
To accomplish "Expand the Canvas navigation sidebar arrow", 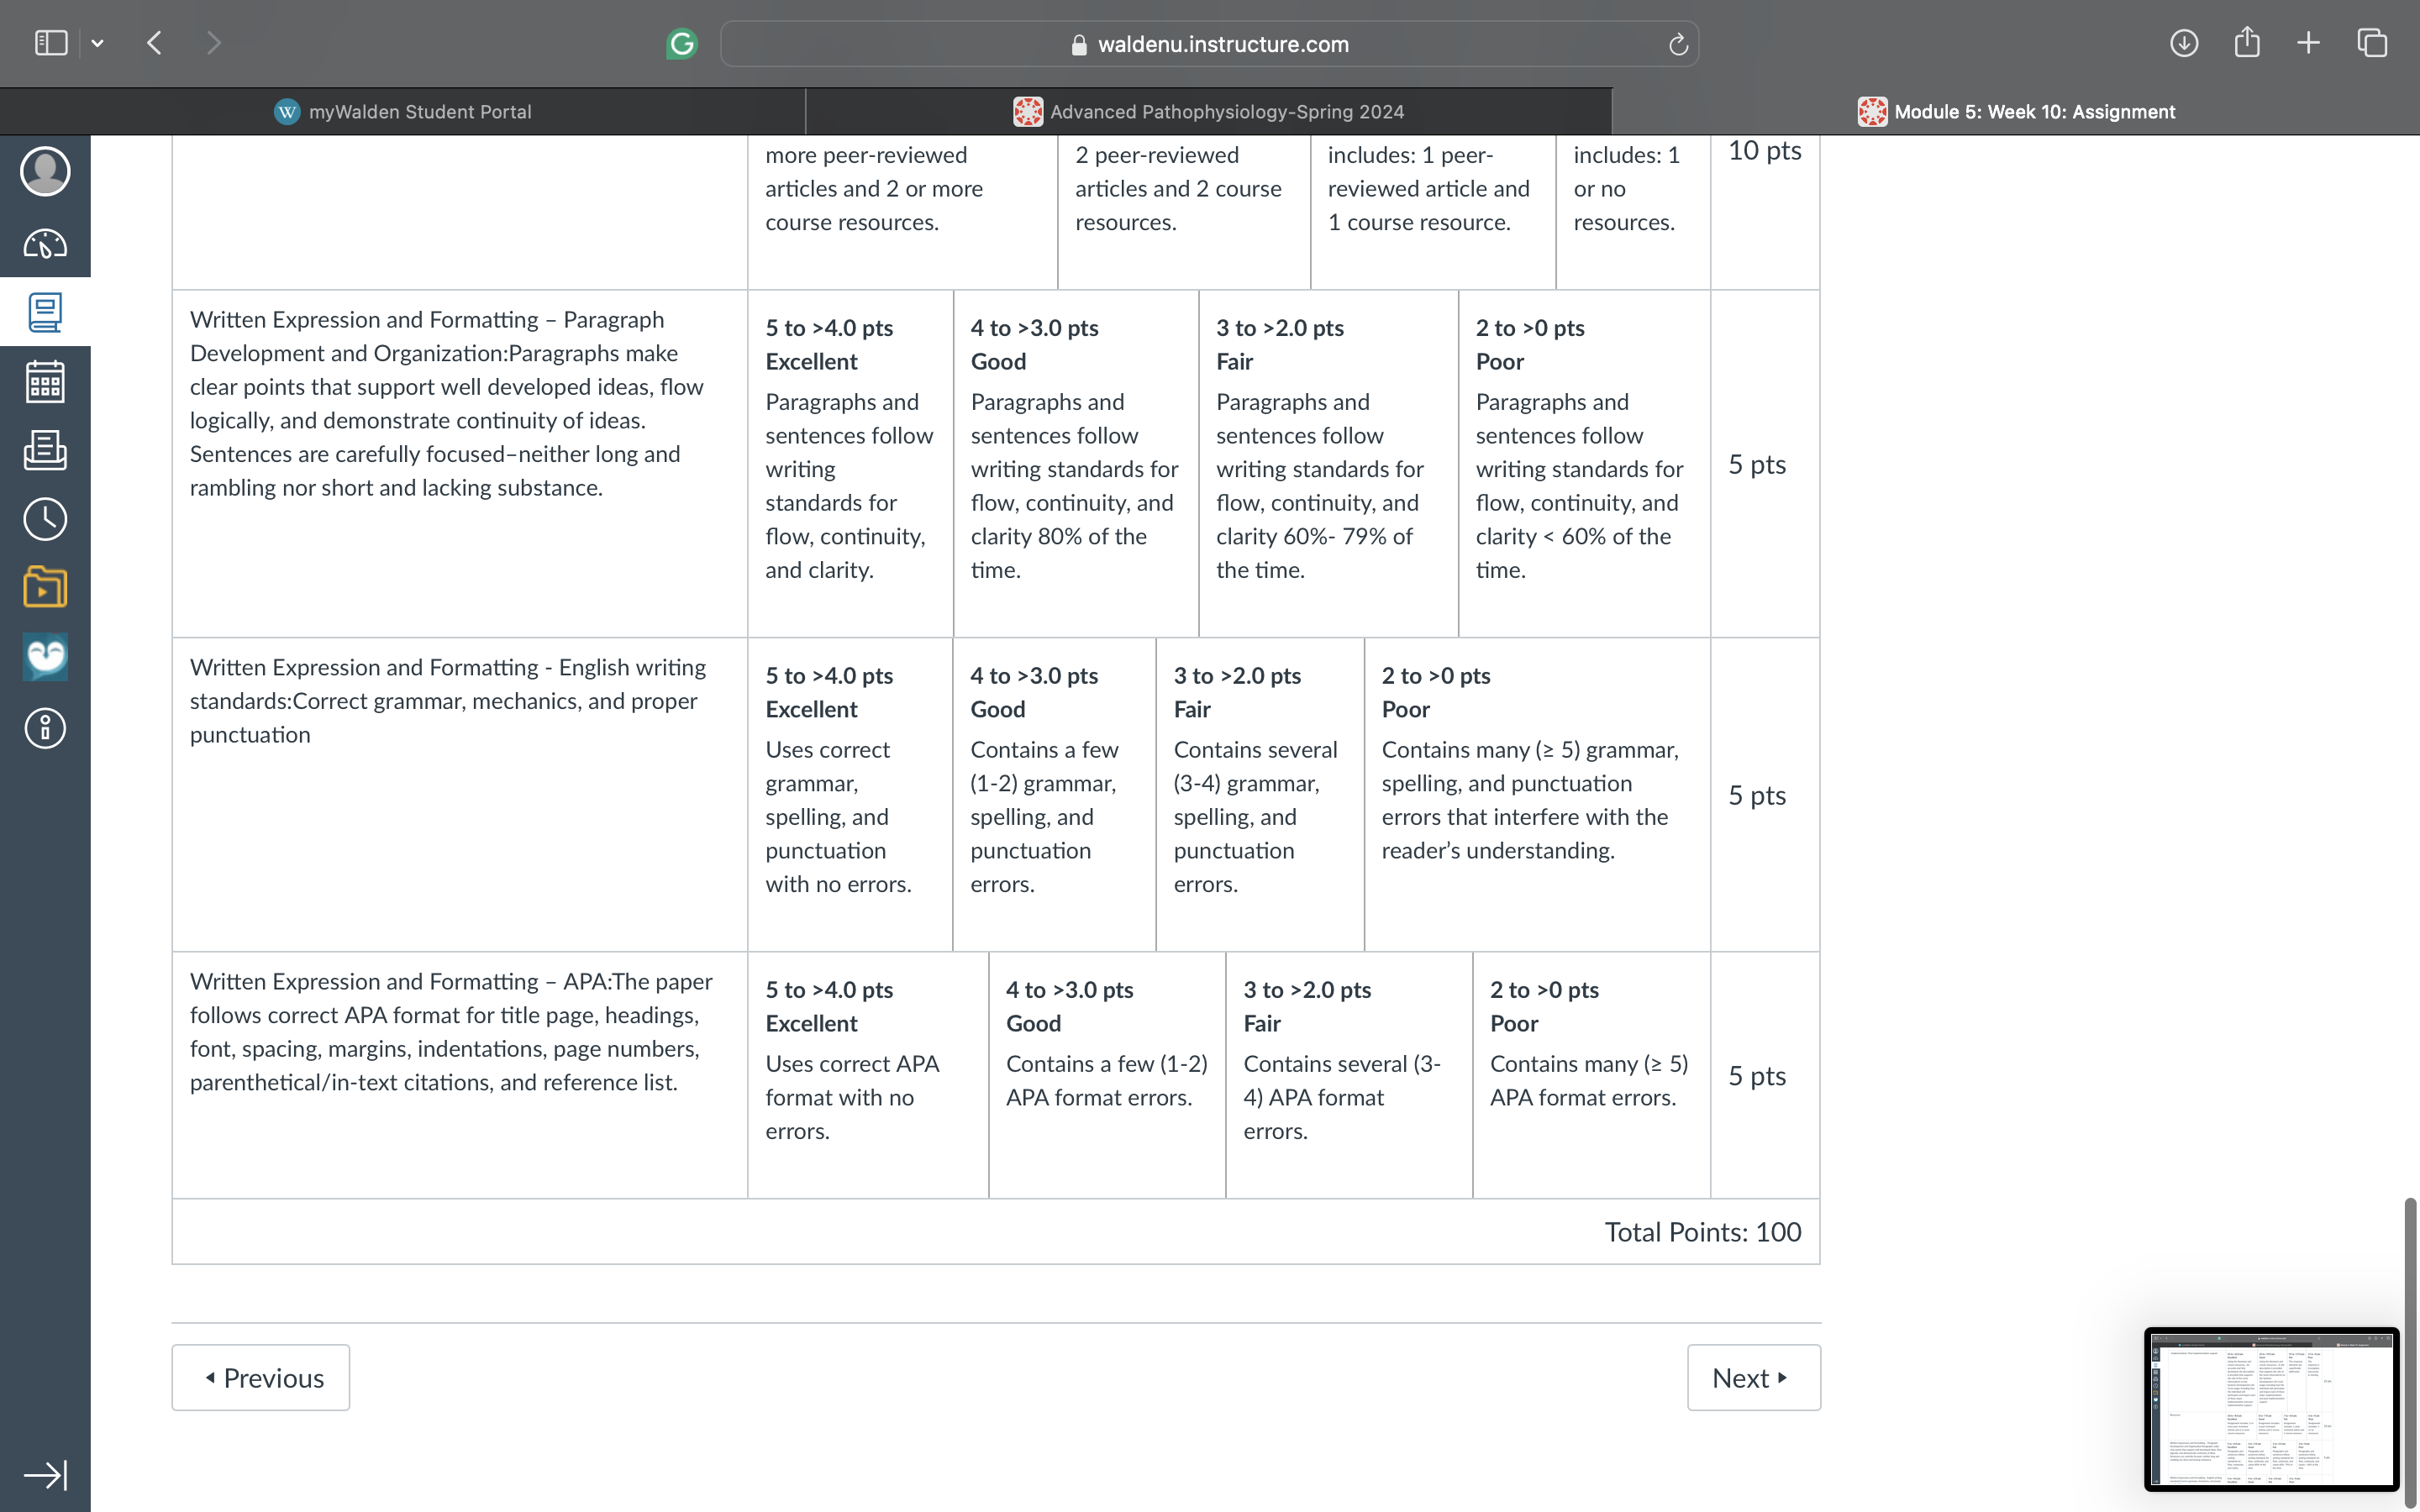I will [x=45, y=1475].
